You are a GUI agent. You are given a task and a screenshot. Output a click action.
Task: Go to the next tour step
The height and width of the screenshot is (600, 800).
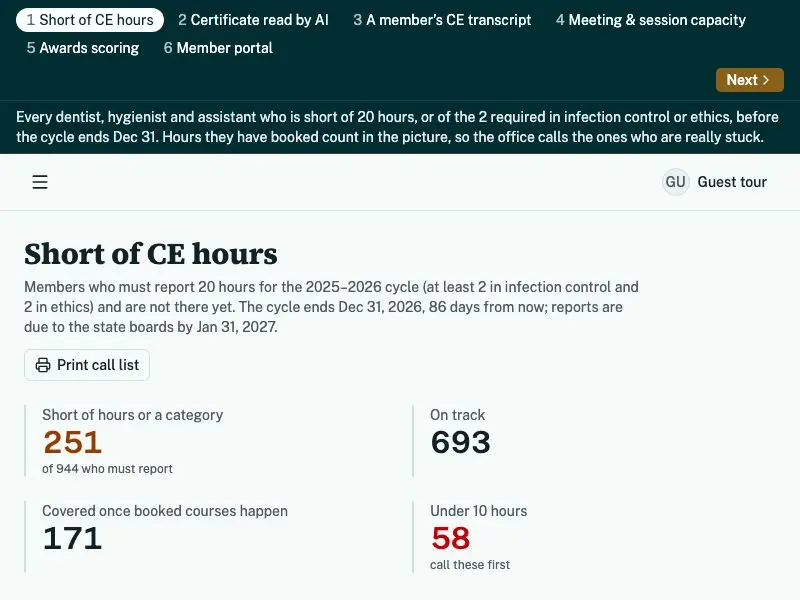click(749, 80)
